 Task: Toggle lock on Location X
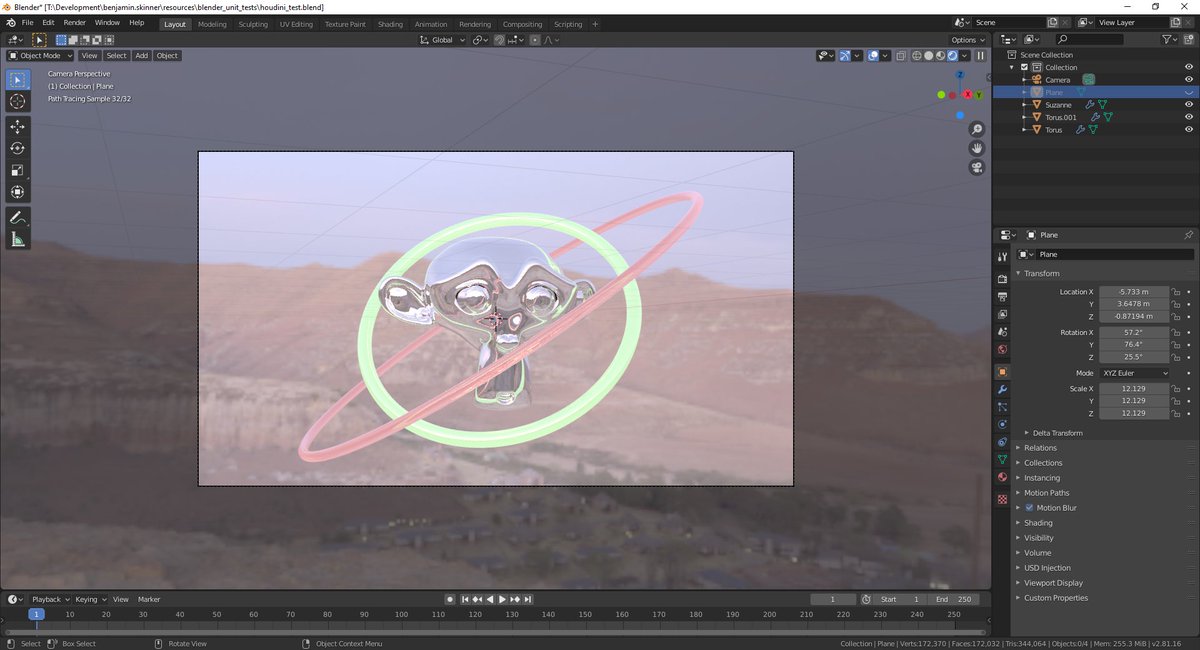point(1176,292)
